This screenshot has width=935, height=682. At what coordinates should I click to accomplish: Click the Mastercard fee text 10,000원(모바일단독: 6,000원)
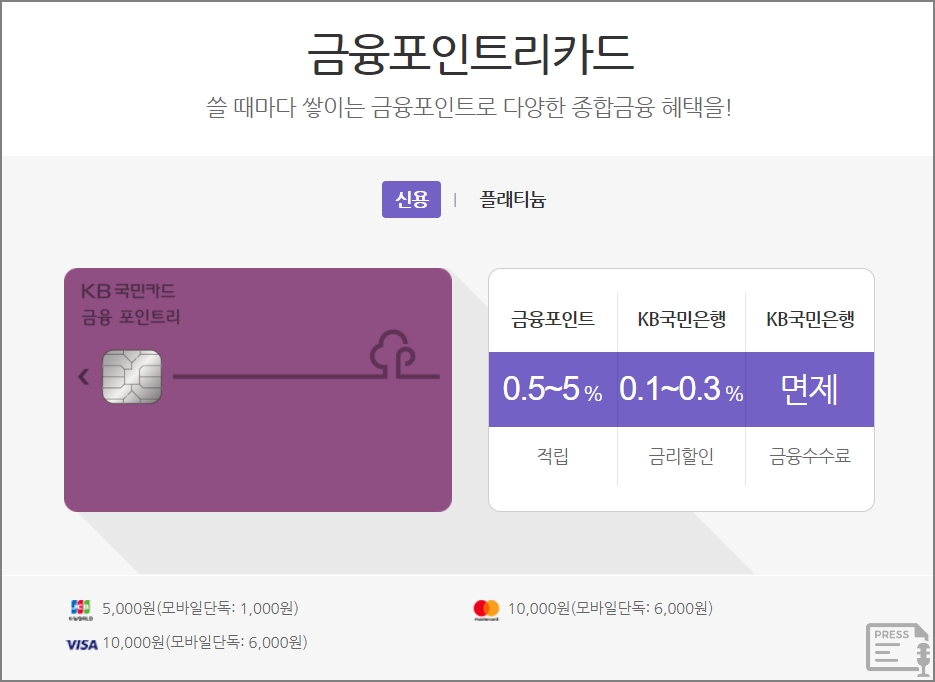coord(610,609)
